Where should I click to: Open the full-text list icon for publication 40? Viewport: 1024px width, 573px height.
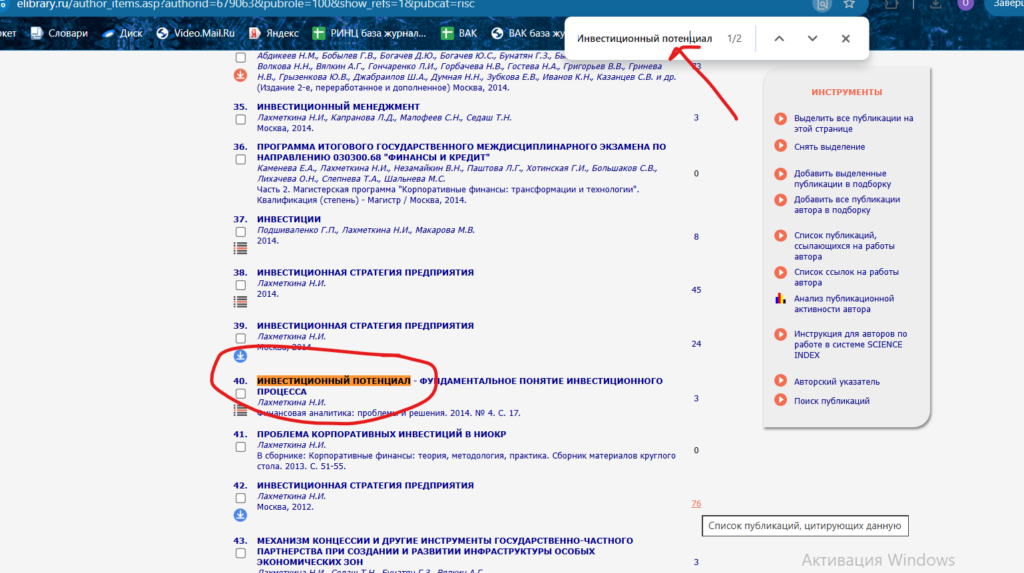(240, 410)
